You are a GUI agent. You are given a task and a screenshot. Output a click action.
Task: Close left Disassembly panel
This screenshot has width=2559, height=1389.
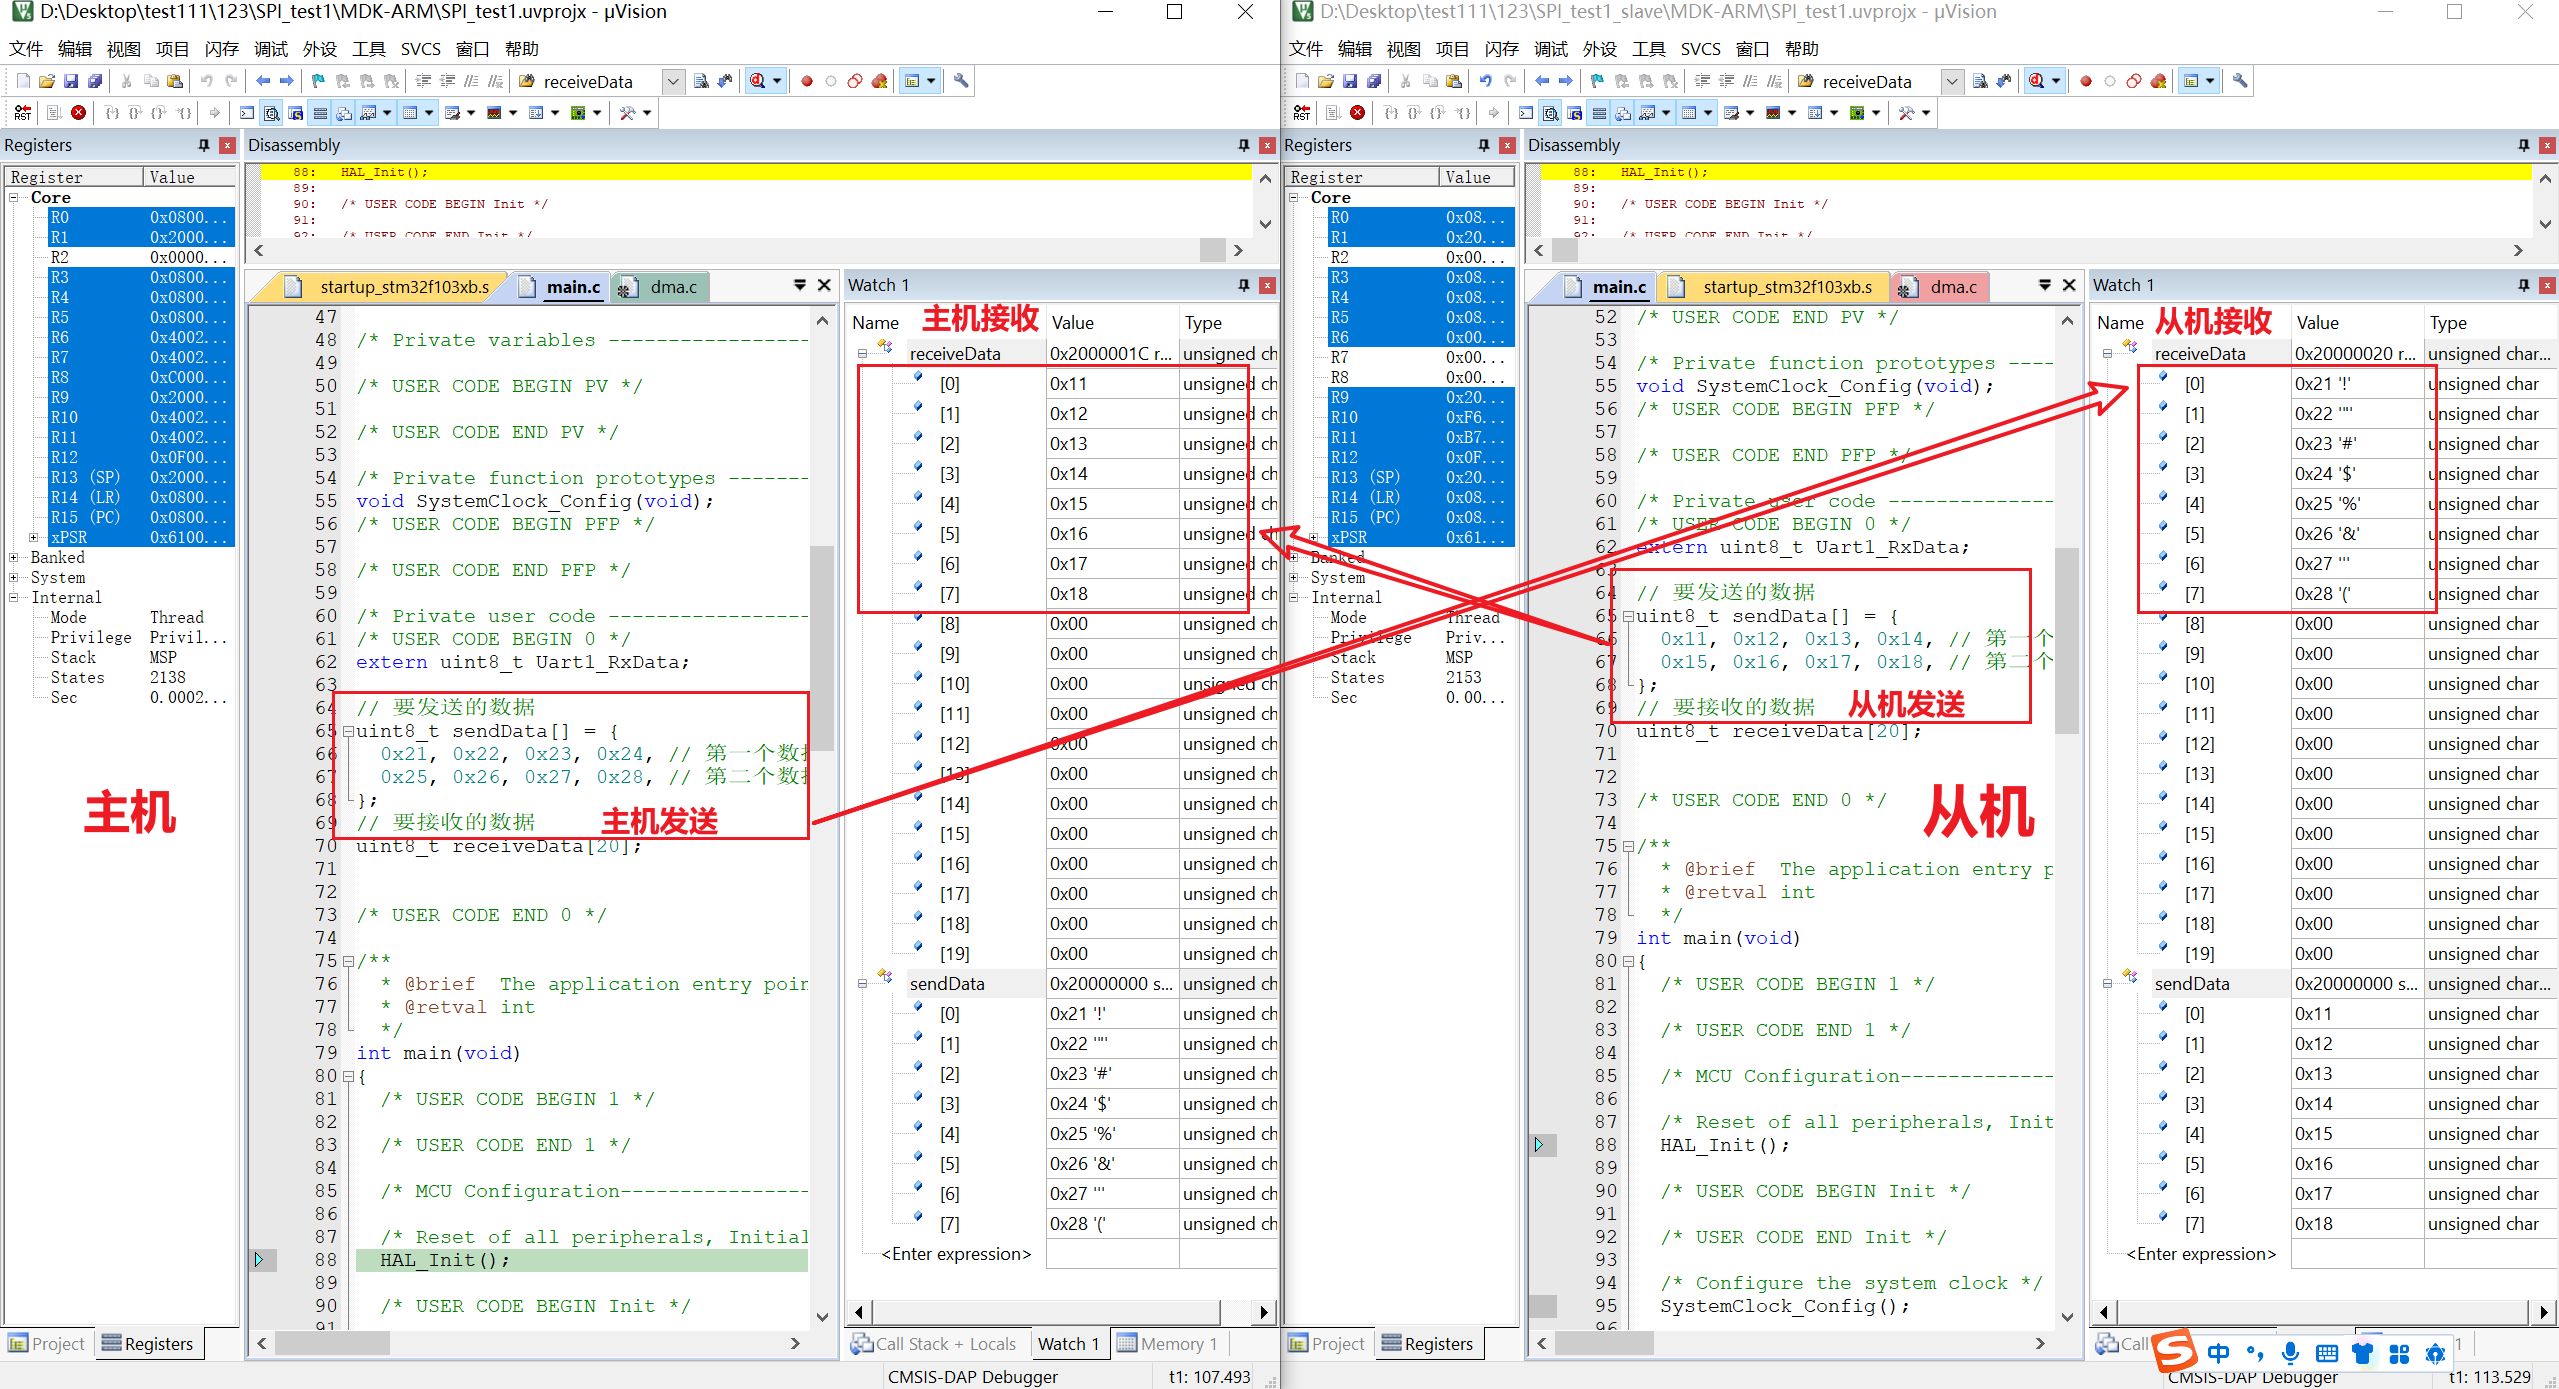pyautogui.click(x=1267, y=146)
